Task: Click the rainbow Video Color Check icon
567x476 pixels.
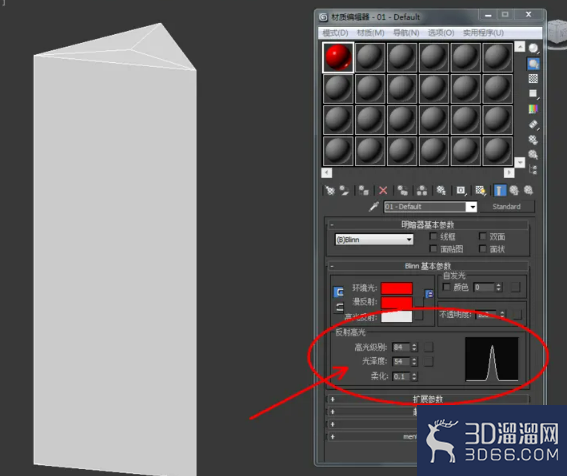Action: (x=533, y=109)
